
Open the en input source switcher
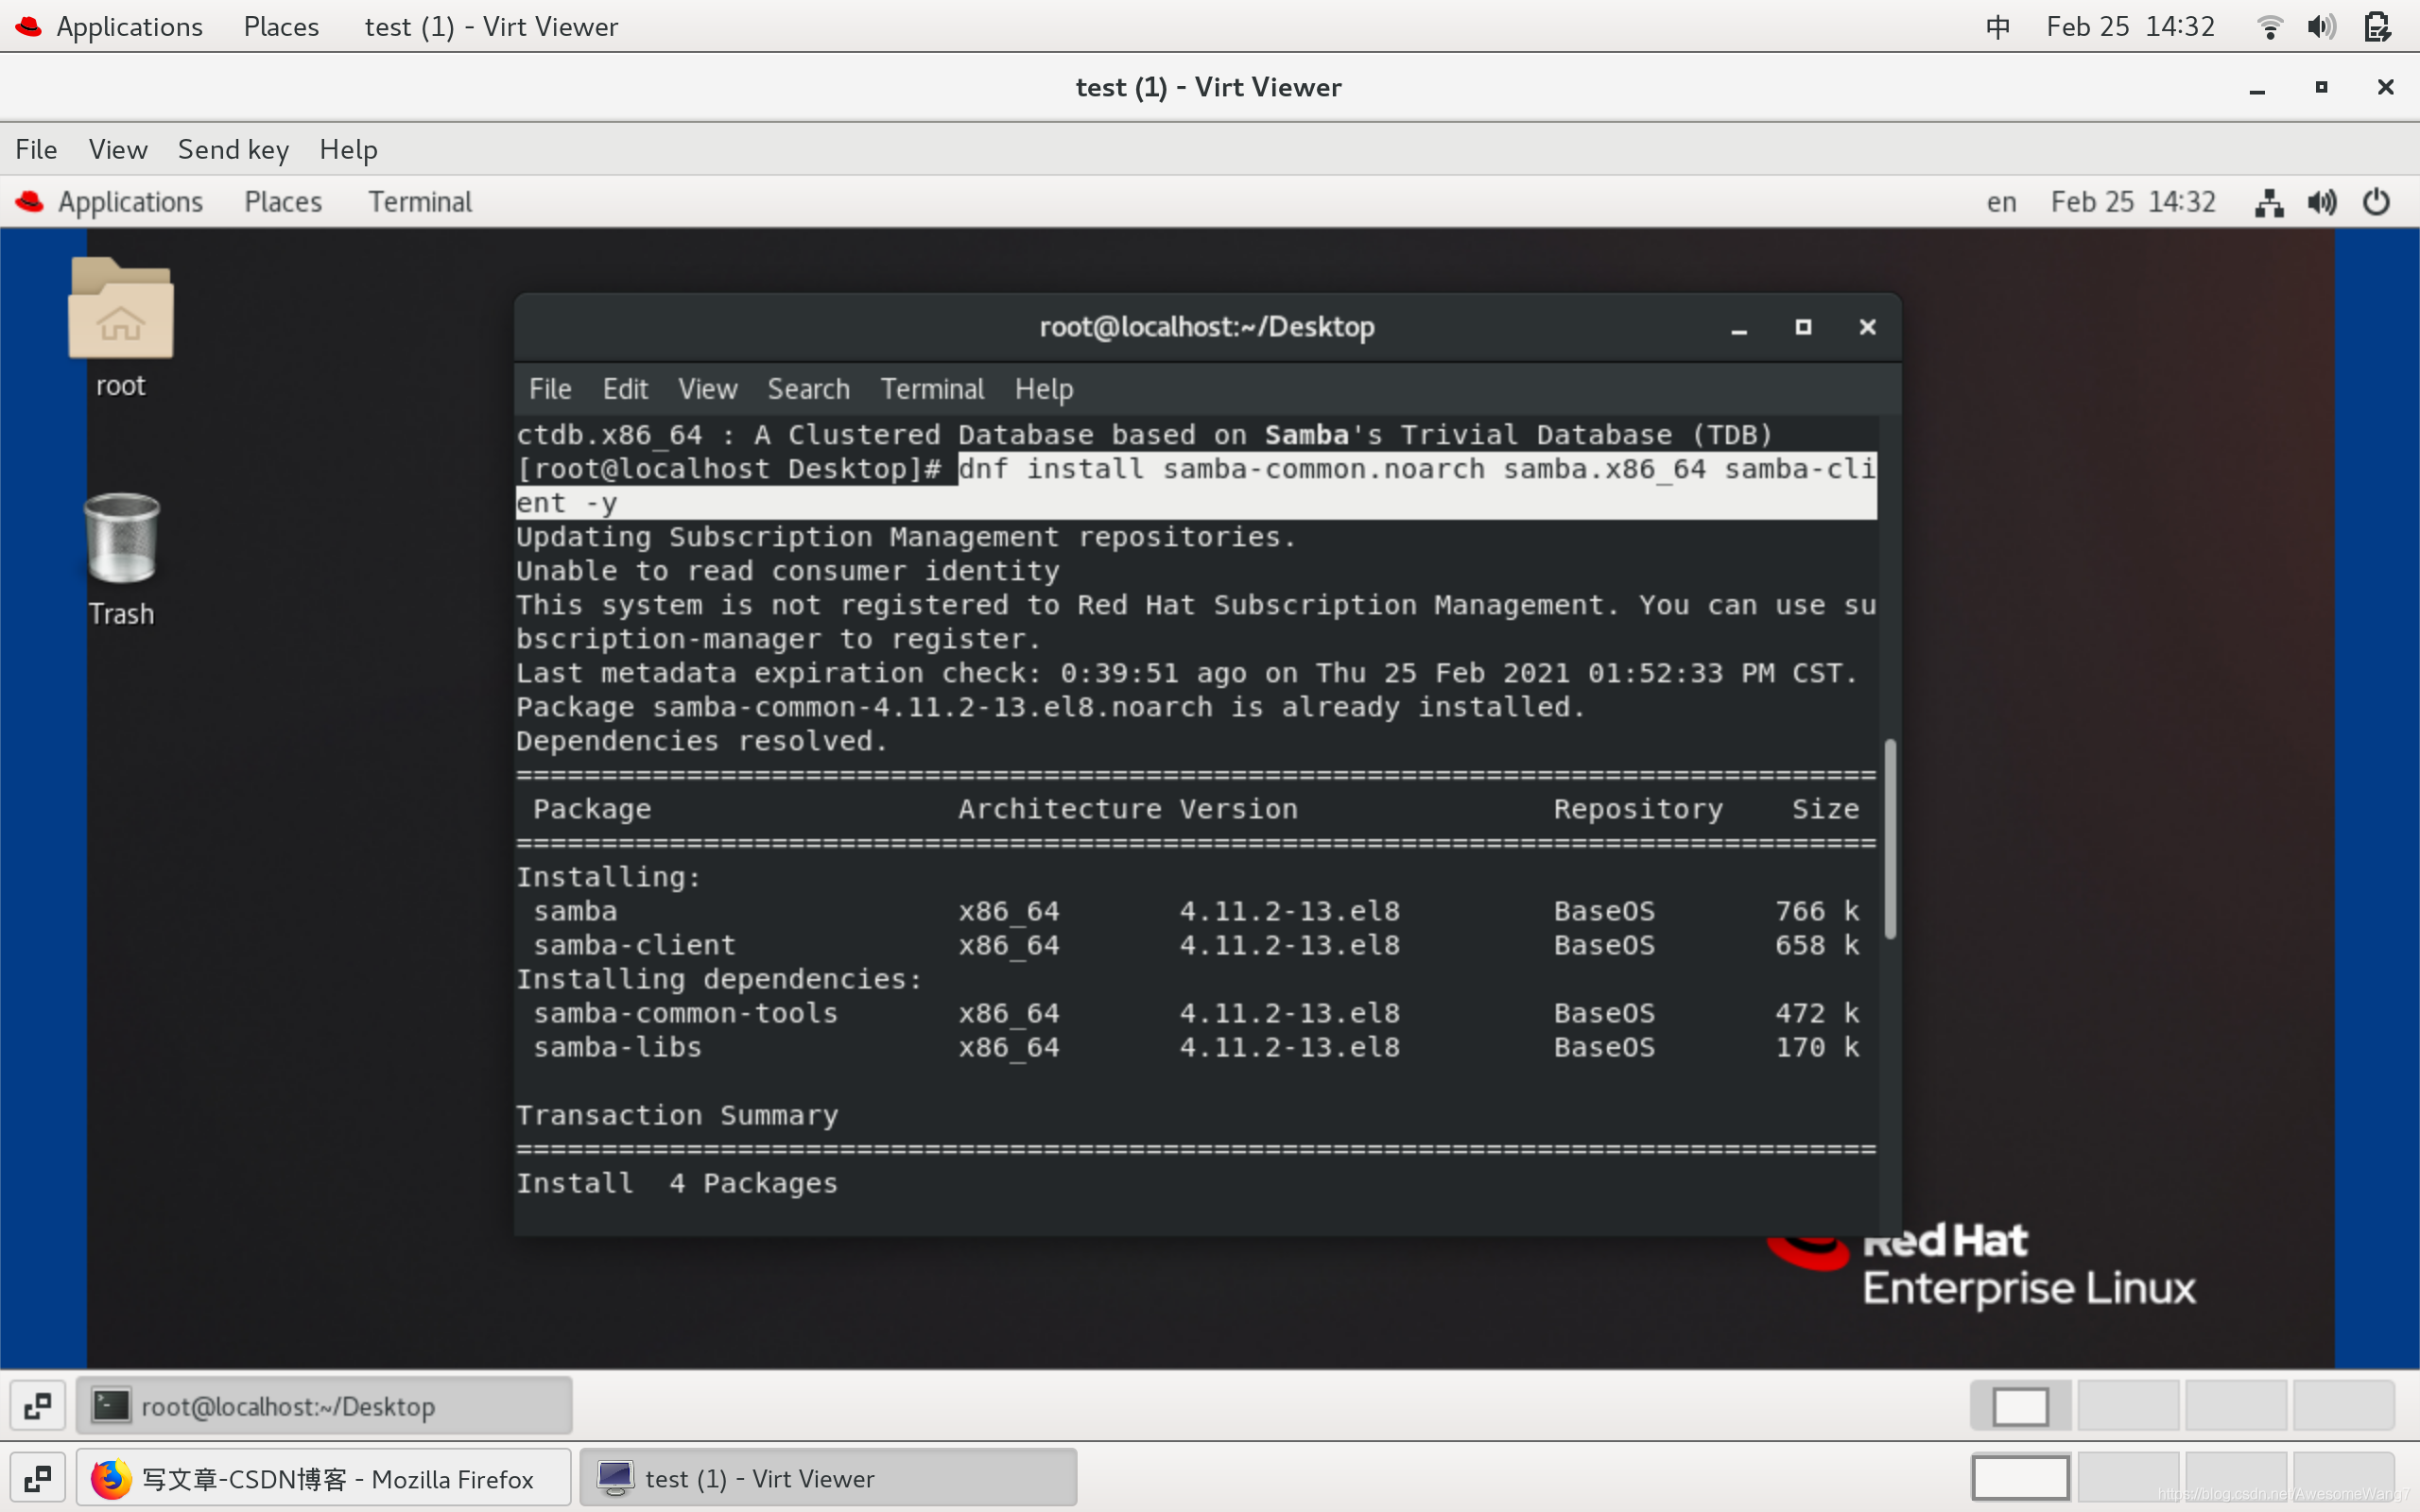click(2000, 201)
